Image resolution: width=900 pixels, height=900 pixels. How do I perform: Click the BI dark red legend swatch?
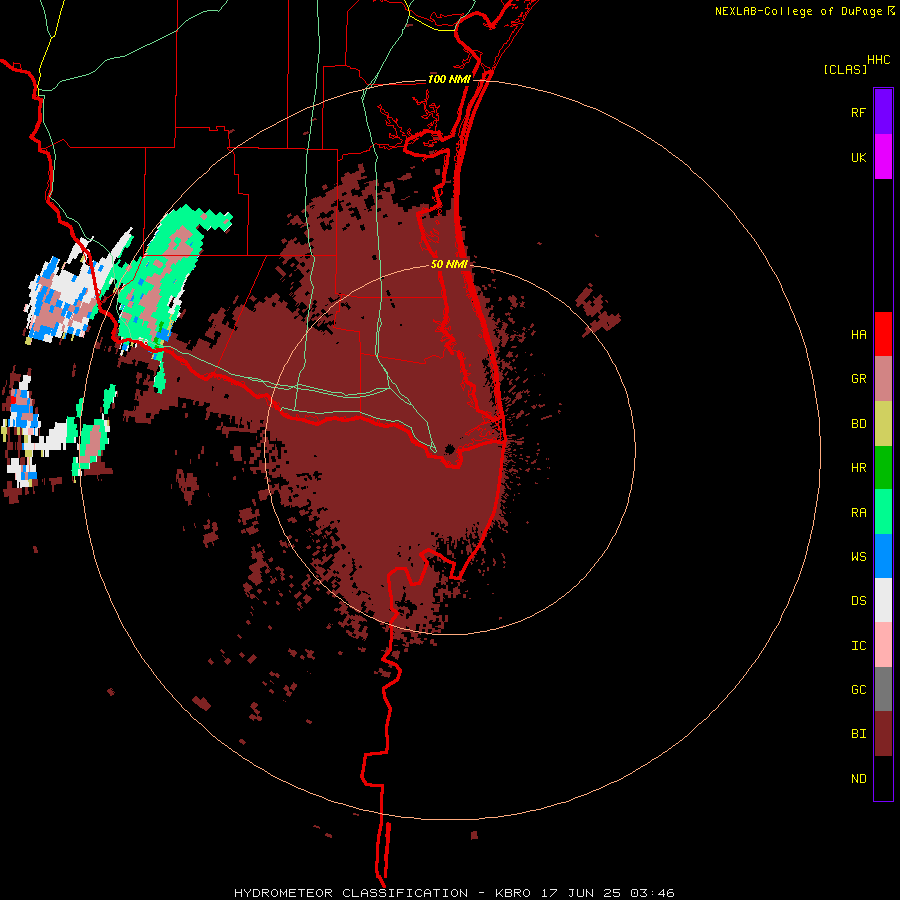(x=883, y=734)
